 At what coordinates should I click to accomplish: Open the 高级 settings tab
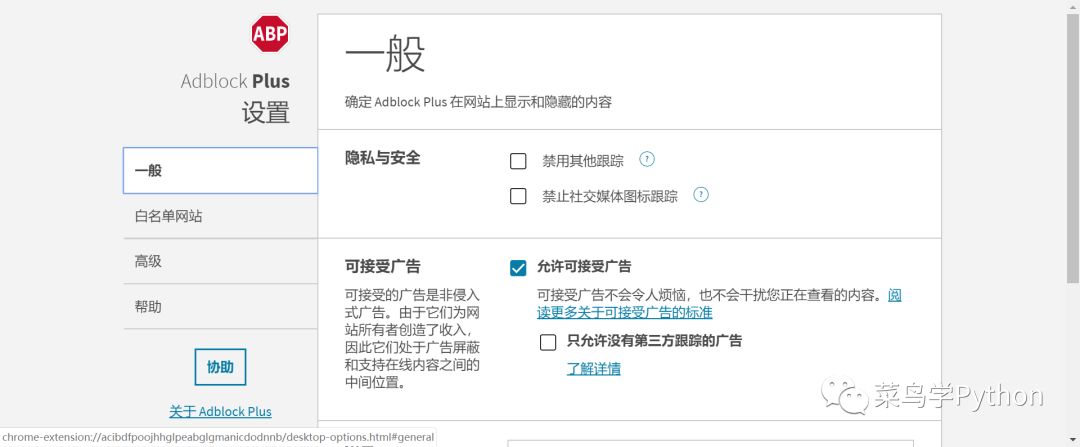[220, 261]
